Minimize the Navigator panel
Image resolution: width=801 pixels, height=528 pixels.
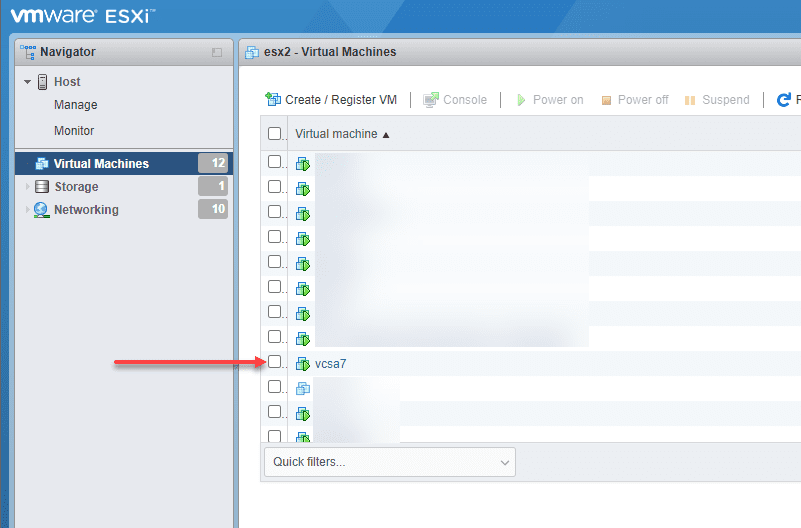[217, 52]
